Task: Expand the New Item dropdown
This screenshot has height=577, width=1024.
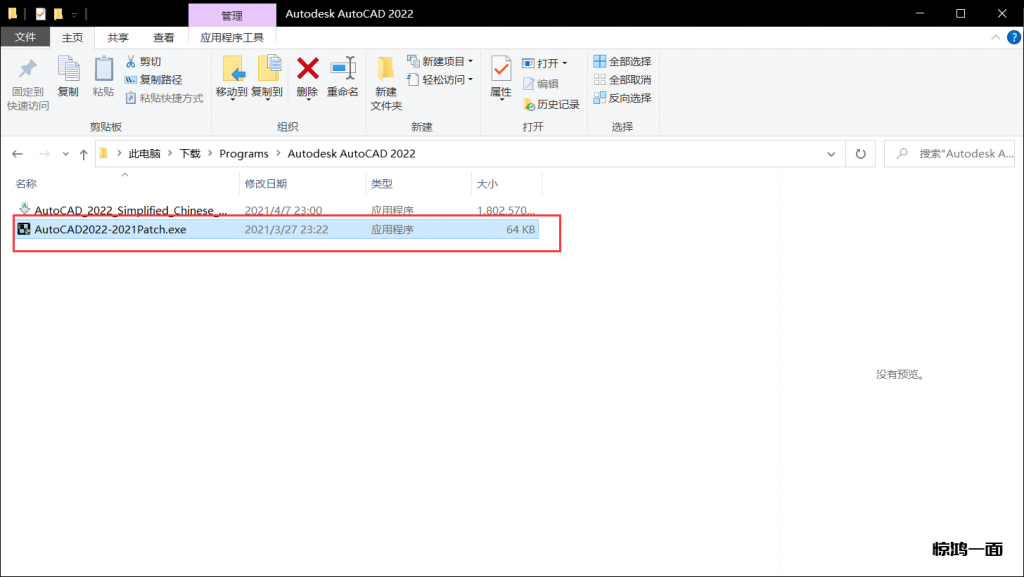Action: coord(472,62)
